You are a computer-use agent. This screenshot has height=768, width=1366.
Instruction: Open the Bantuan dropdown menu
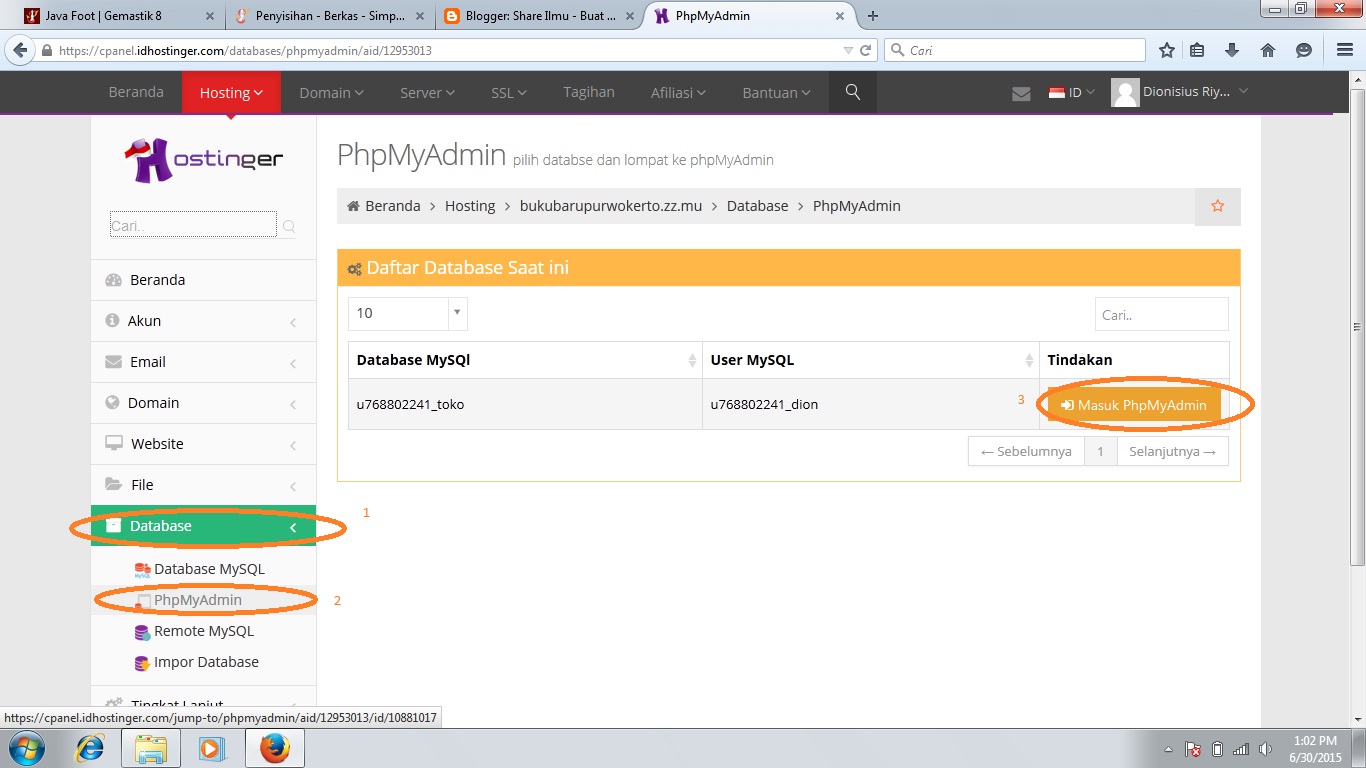[x=776, y=92]
